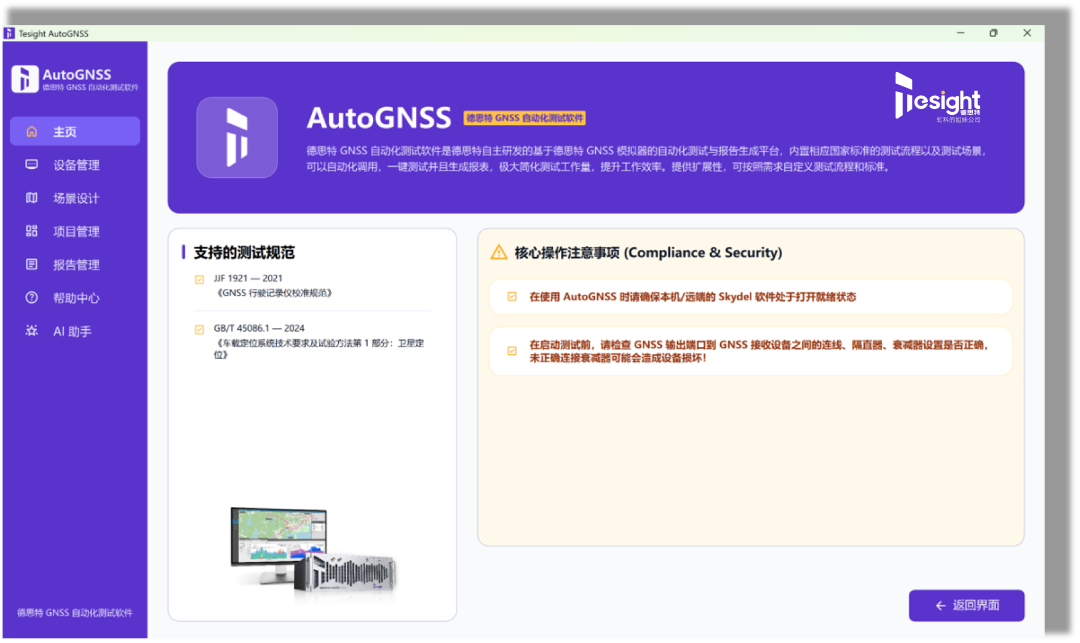Open the 设备管理 menu item
Screen dimensions: 1080x643
[x=75, y=165]
